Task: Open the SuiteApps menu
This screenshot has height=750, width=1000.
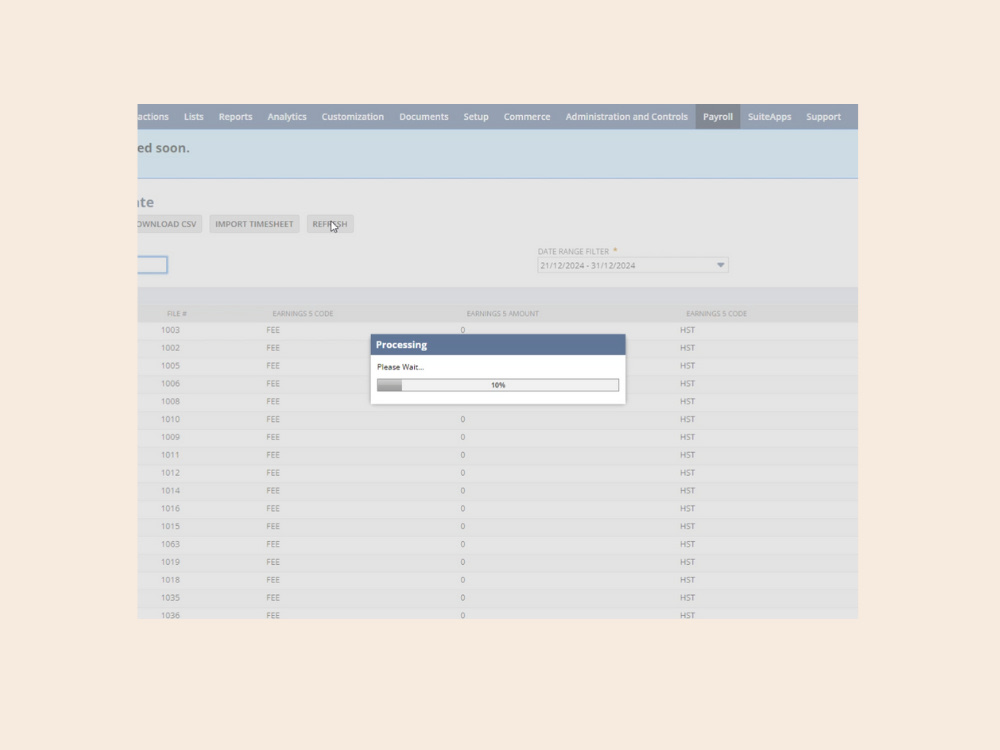Action: [x=769, y=117]
